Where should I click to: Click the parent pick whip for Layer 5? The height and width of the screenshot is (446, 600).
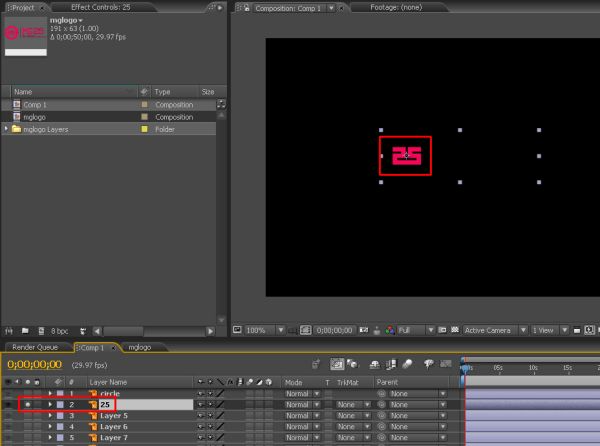[381, 415]
